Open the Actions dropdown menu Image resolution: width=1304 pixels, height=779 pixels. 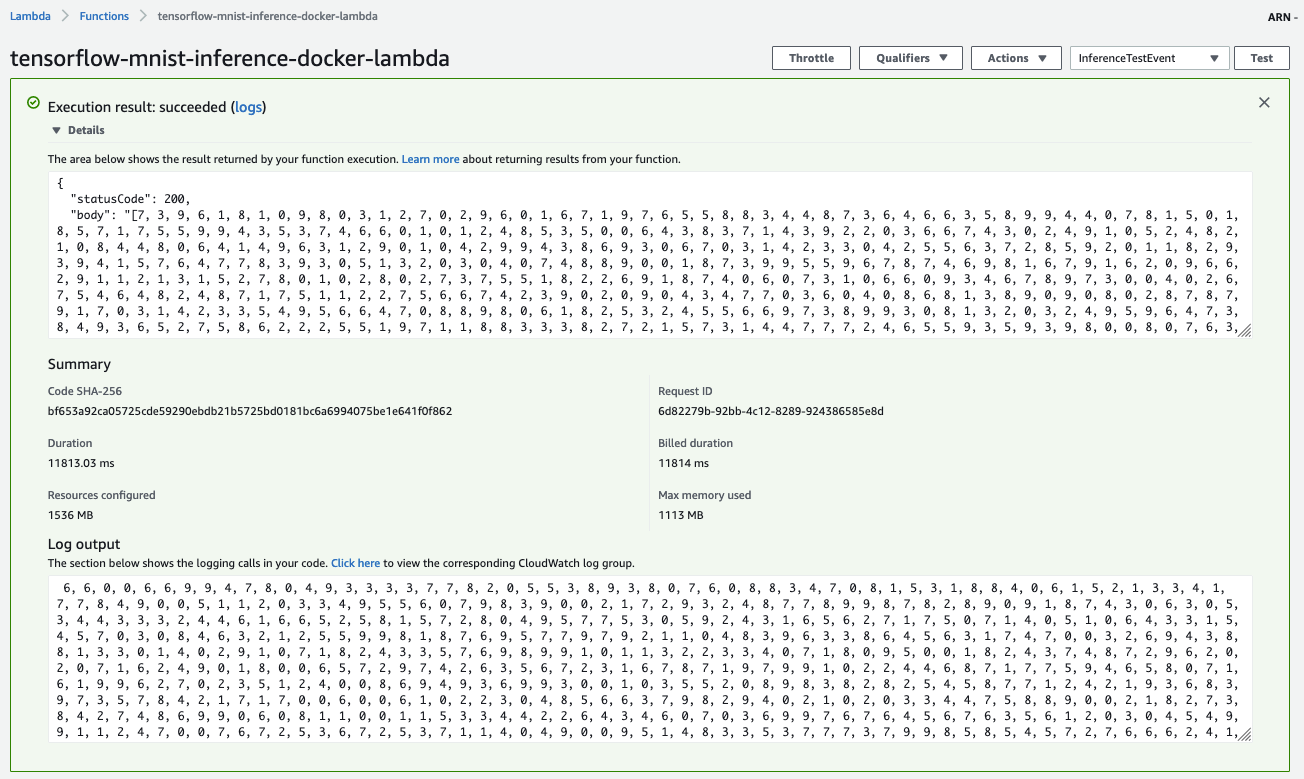pos(1016,58)
